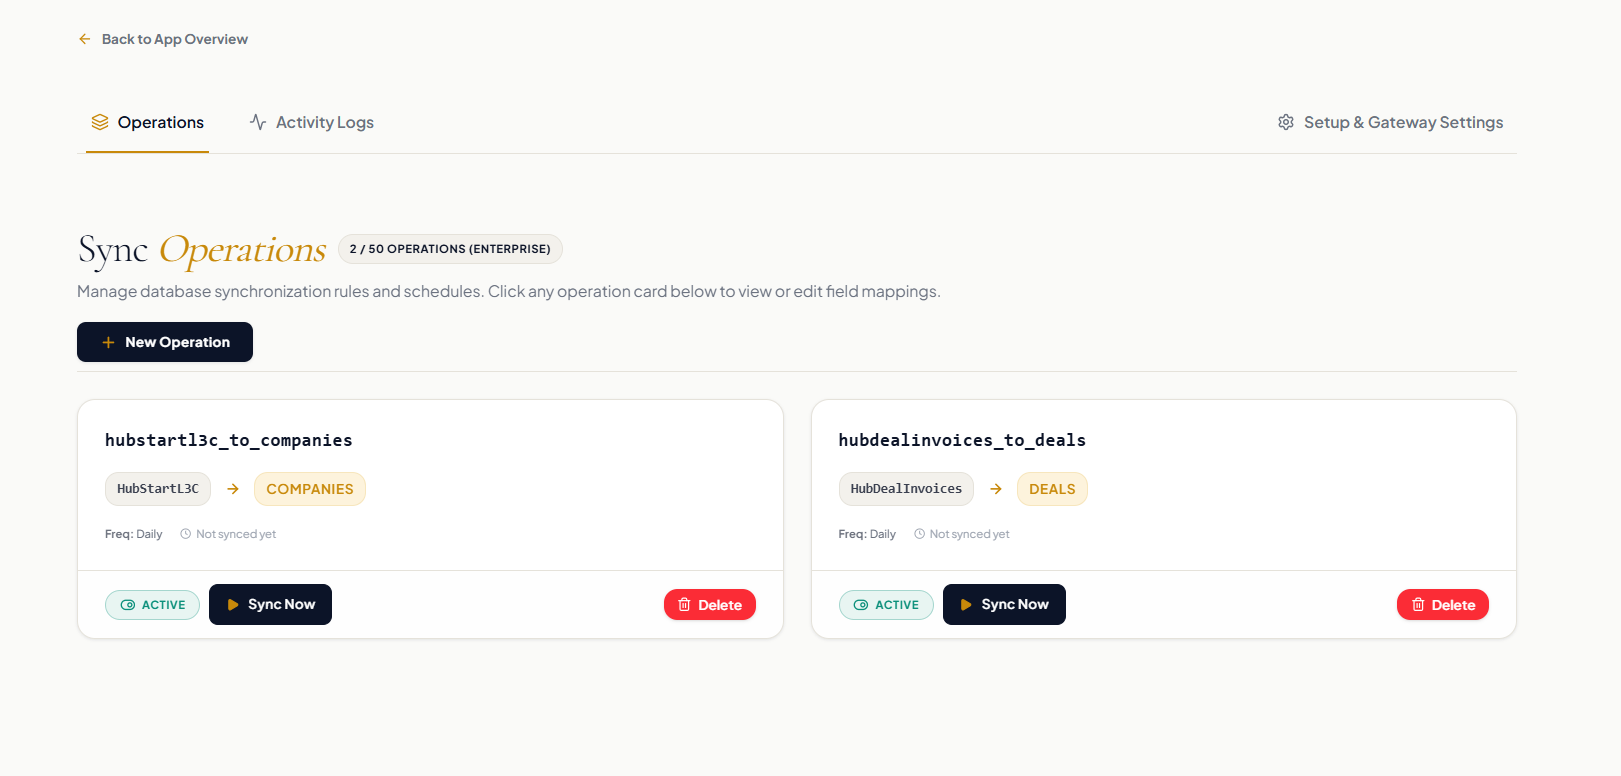
Task: Click the COMPANIES destination tag
Action: [x=310, y=489]
